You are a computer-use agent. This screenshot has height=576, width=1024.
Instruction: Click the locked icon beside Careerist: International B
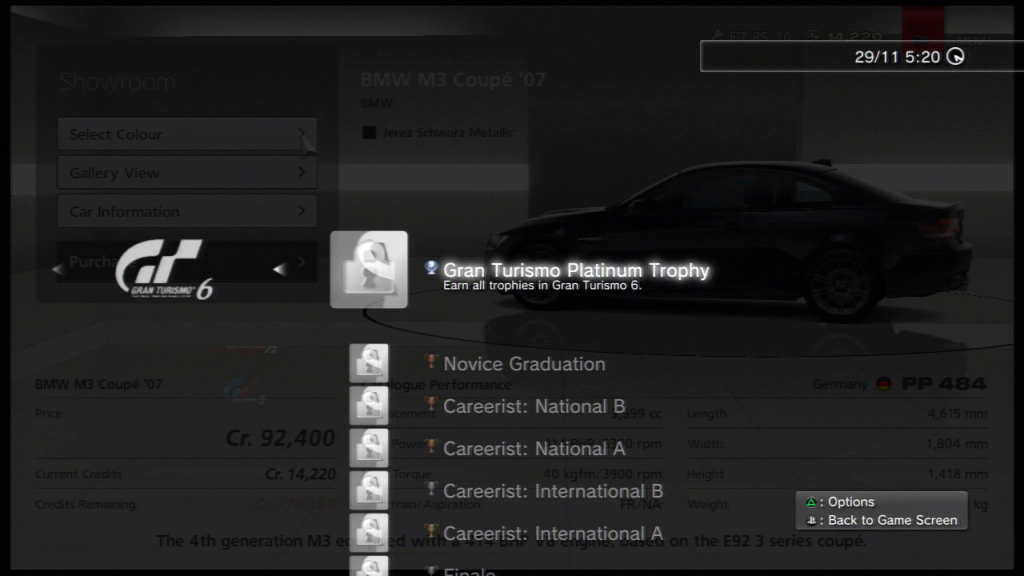369,490
